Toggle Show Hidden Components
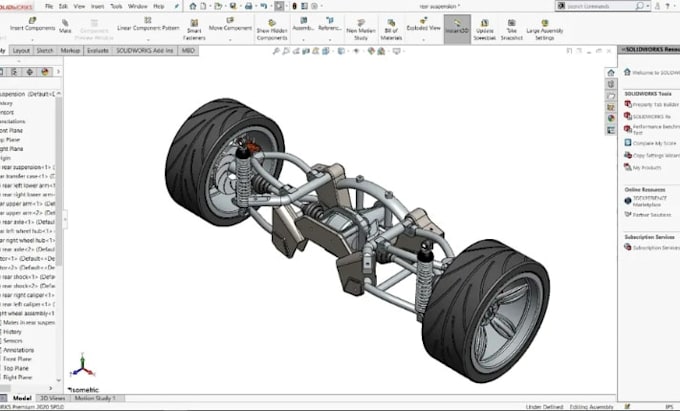Viewport: 680px width, 411px height. (272, 29)
